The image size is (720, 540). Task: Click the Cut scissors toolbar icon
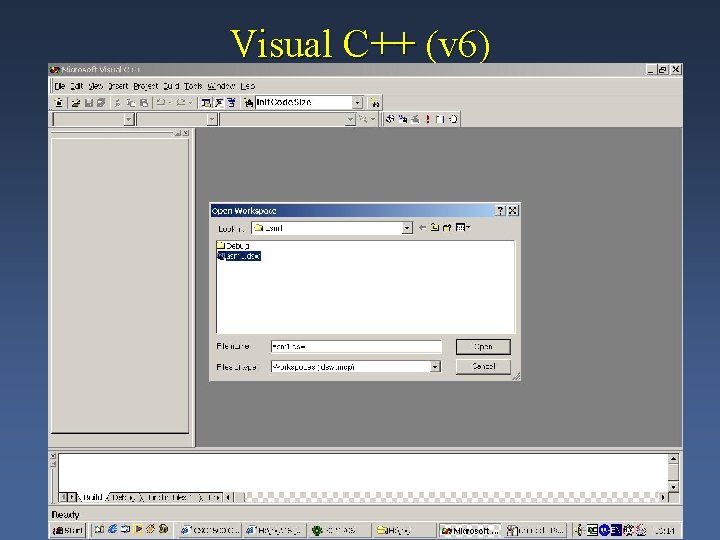pos(118,103)
